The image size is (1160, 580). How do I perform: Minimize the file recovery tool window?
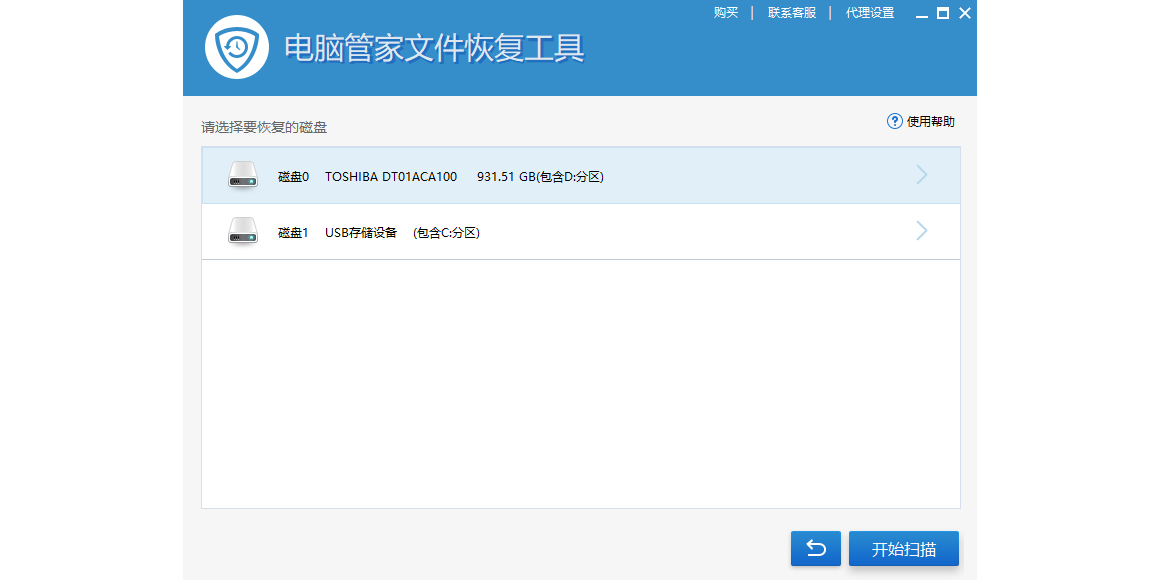pyautogui.click(x=918, y=13)
